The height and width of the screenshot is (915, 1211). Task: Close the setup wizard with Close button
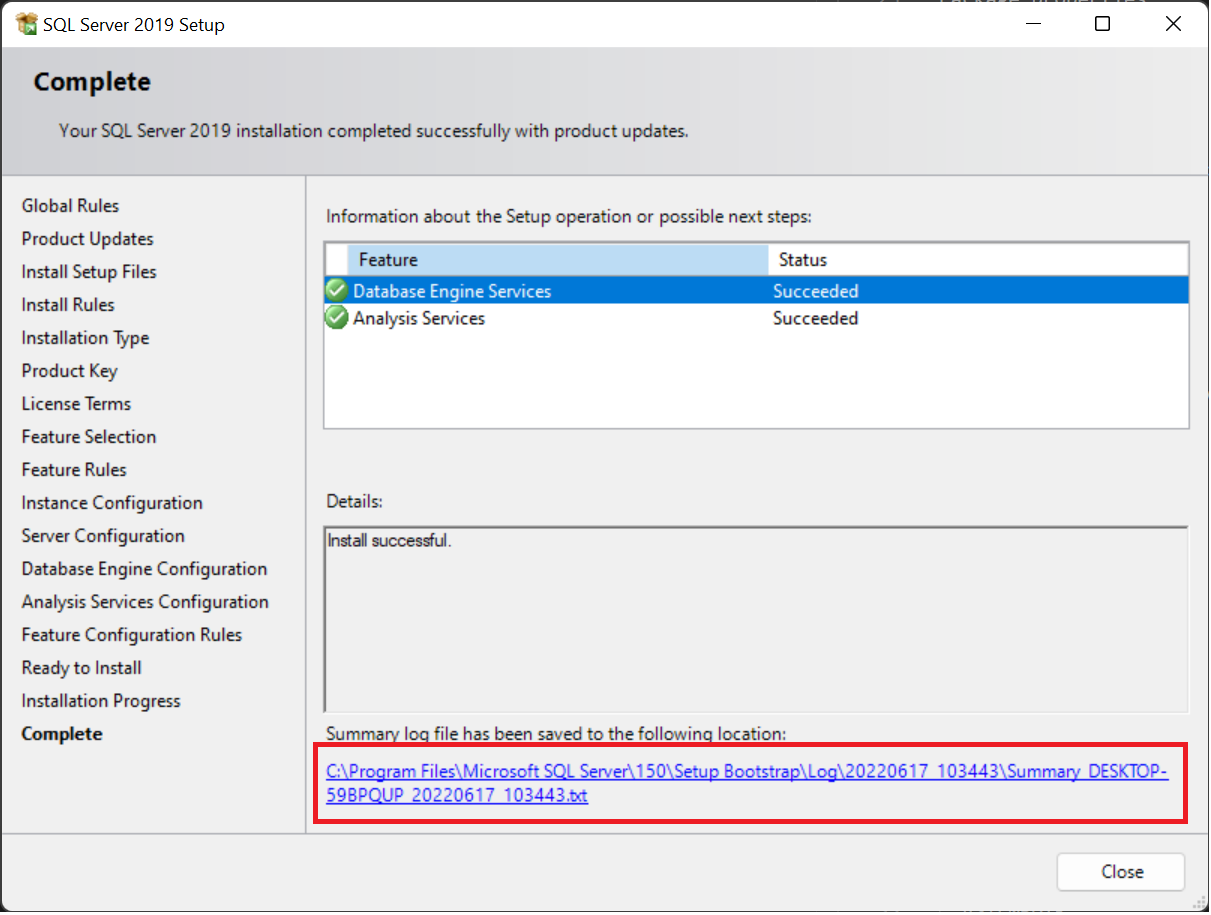(1120, 871)
